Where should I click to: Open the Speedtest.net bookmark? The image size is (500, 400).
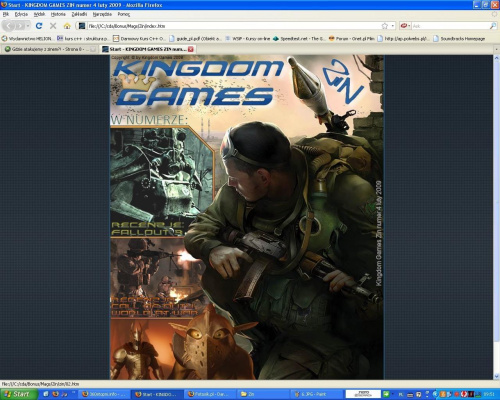pos(299,39)
